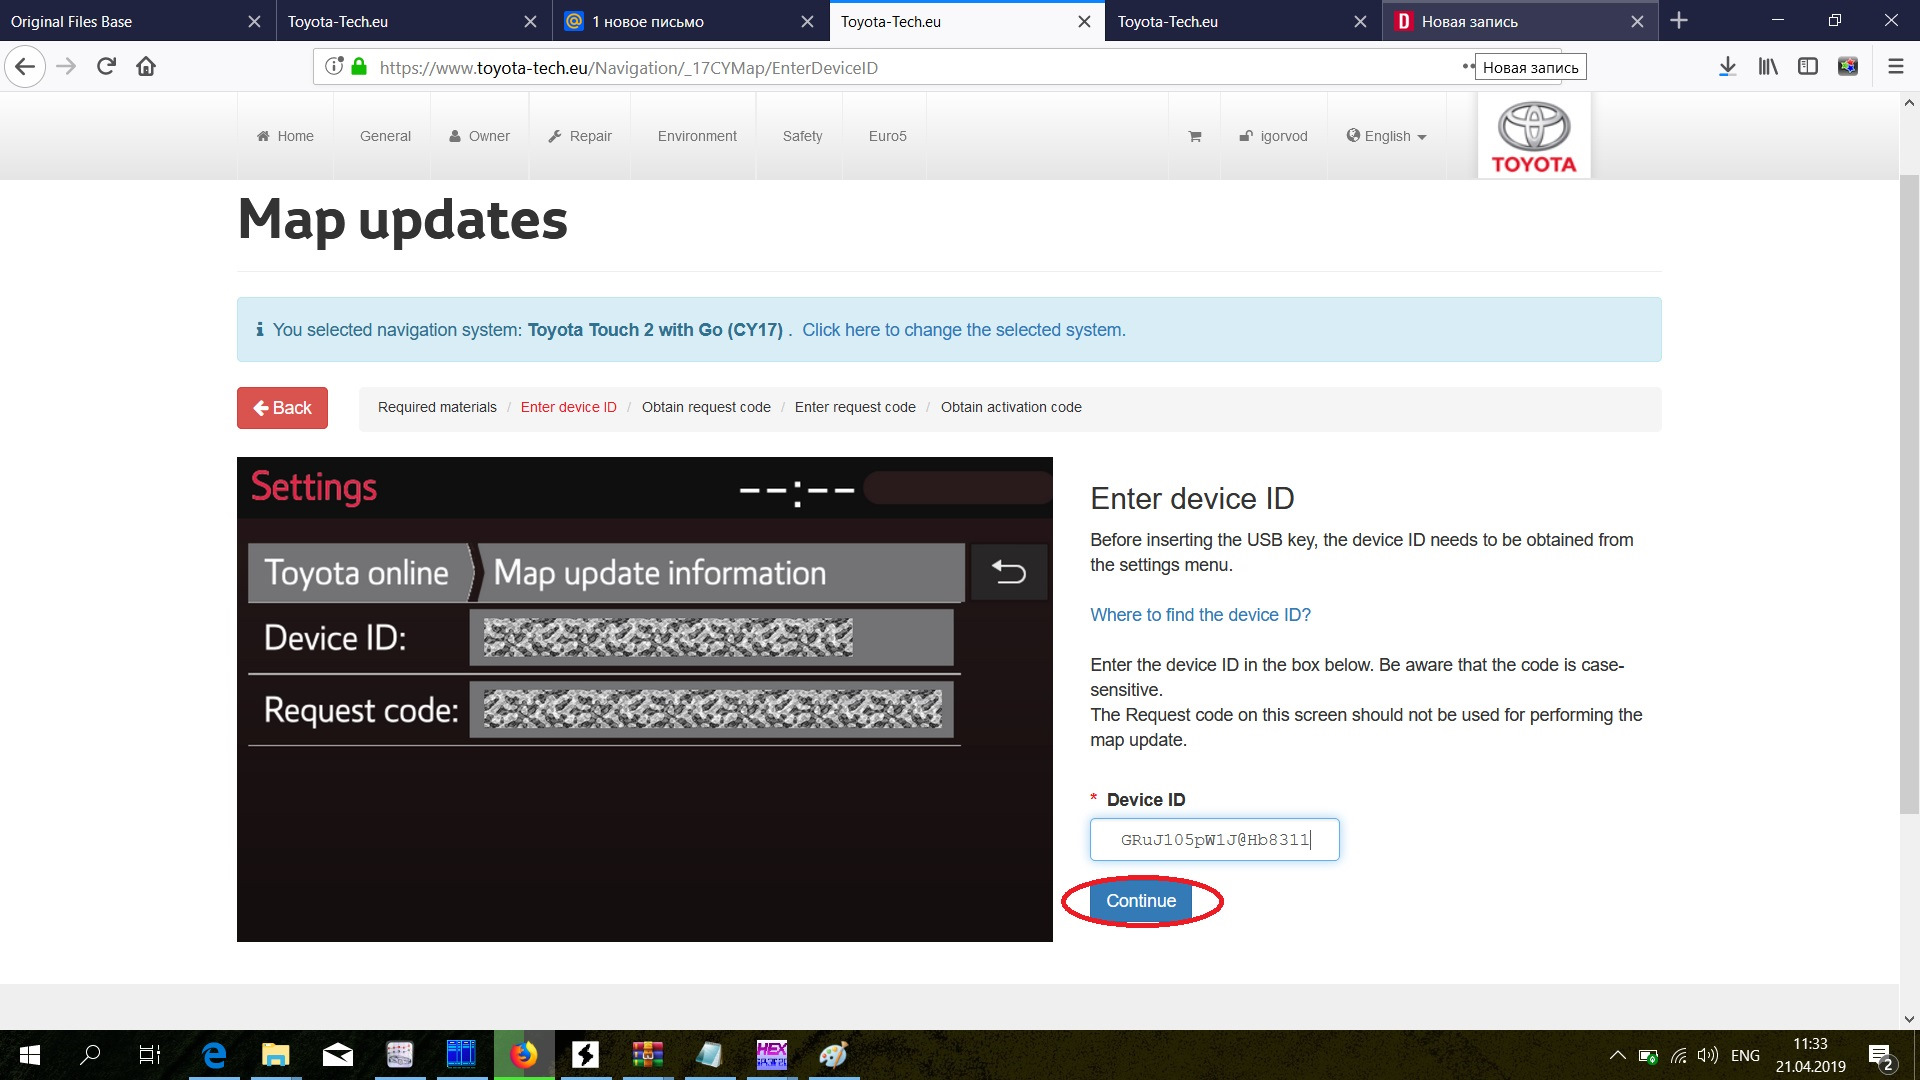This screenshot has height=1080, width=1920.
Task: Go back with browser back arrow
Action: pyautogui.click(x=25, y=67)
